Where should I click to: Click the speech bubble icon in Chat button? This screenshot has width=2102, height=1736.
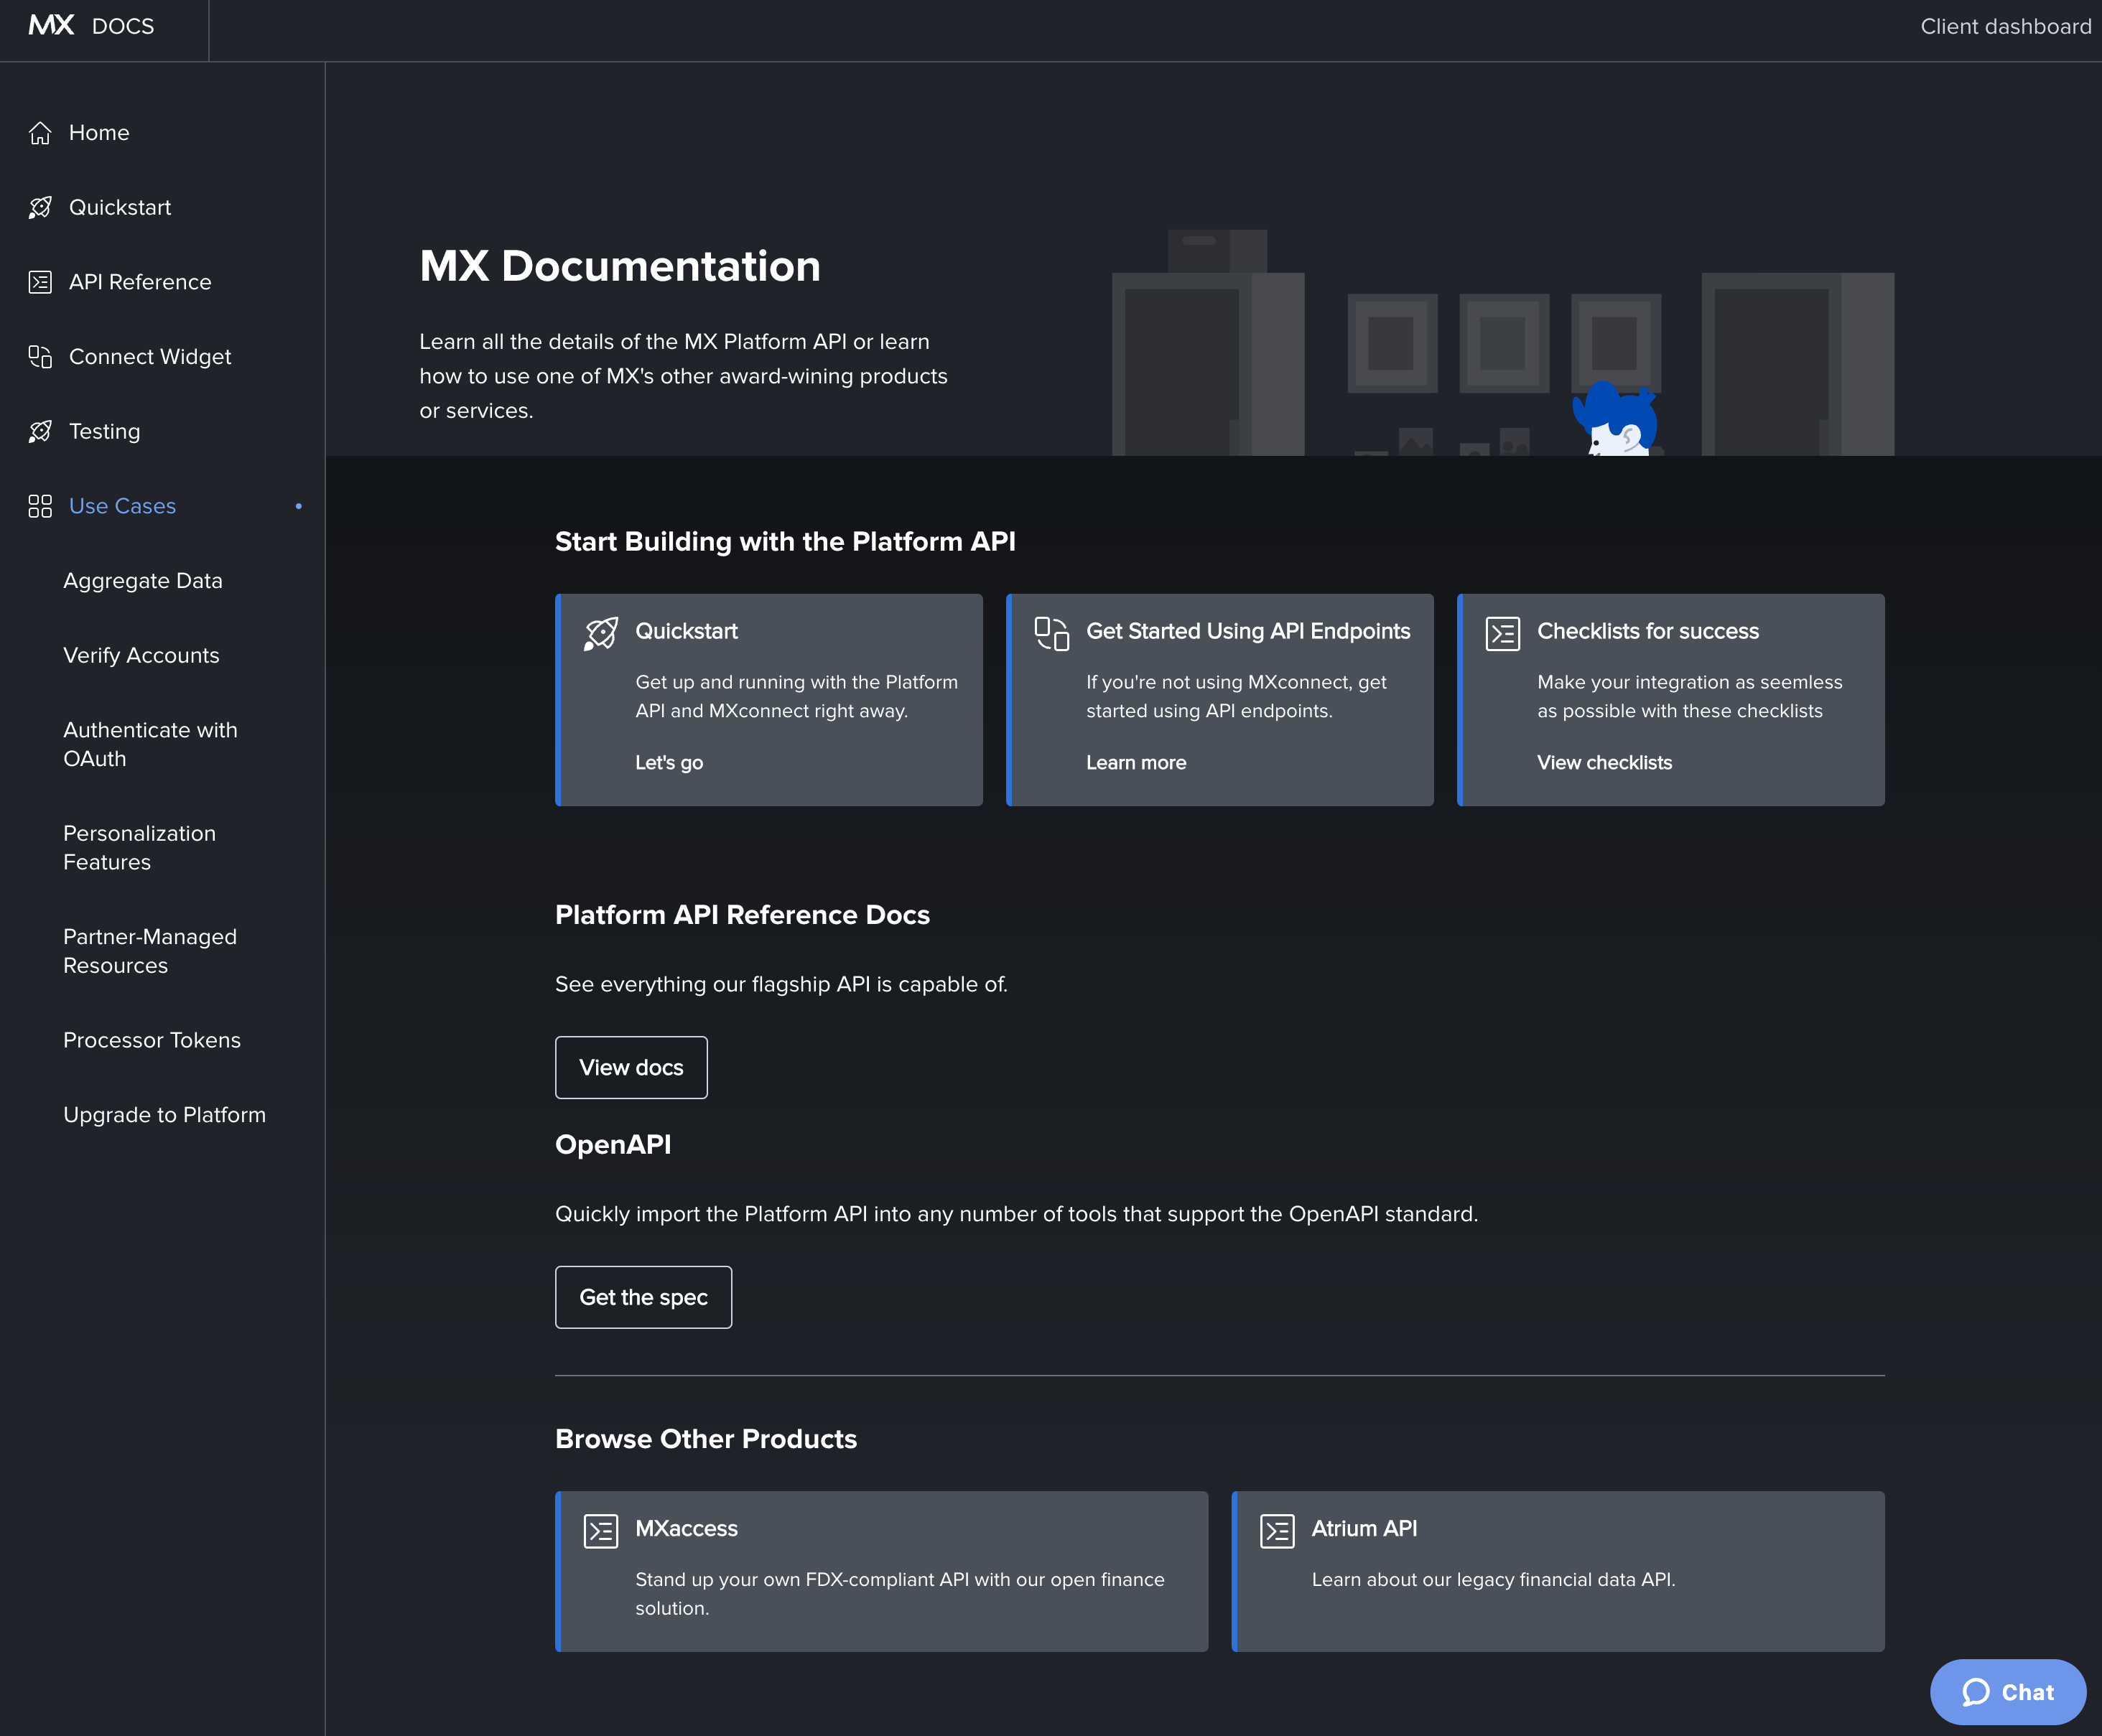point(1976,1692)
